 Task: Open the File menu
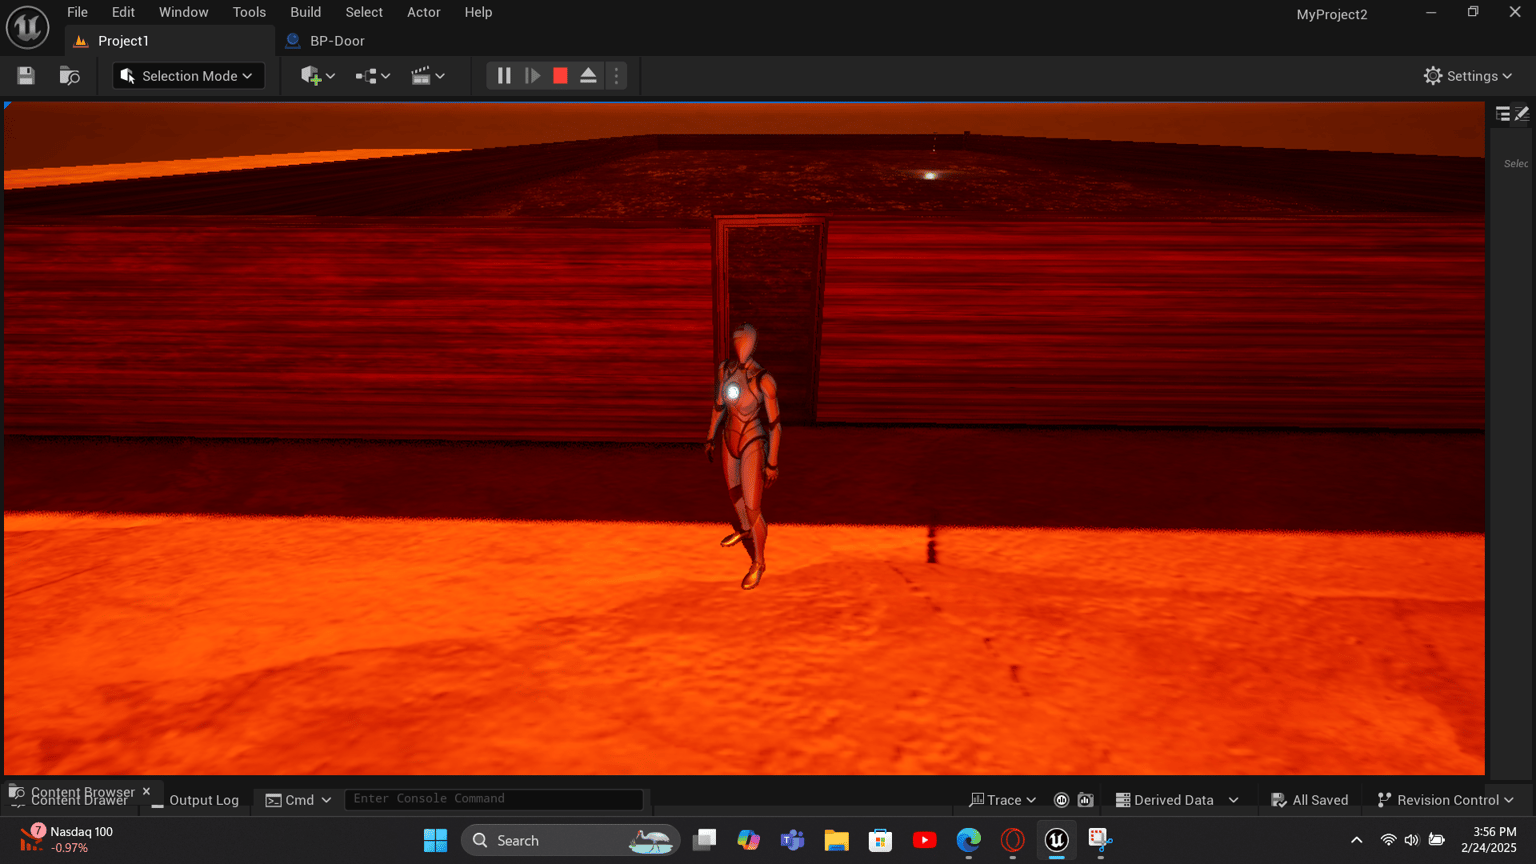coord(77,12)
